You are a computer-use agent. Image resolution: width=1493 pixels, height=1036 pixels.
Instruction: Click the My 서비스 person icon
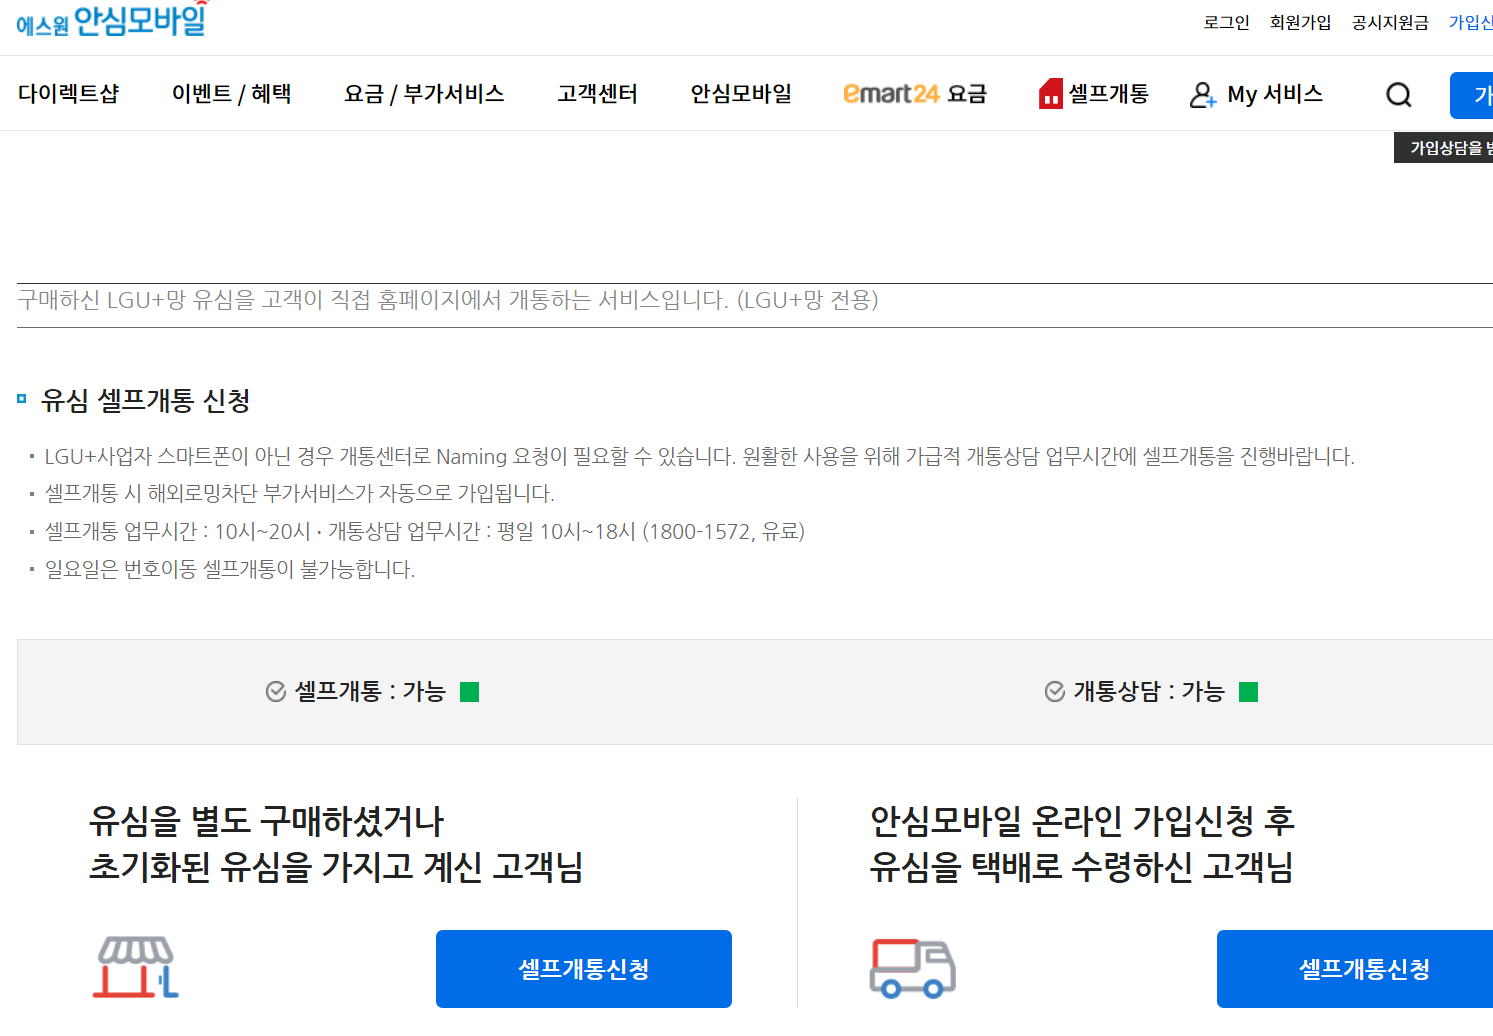pos(1203,95)
